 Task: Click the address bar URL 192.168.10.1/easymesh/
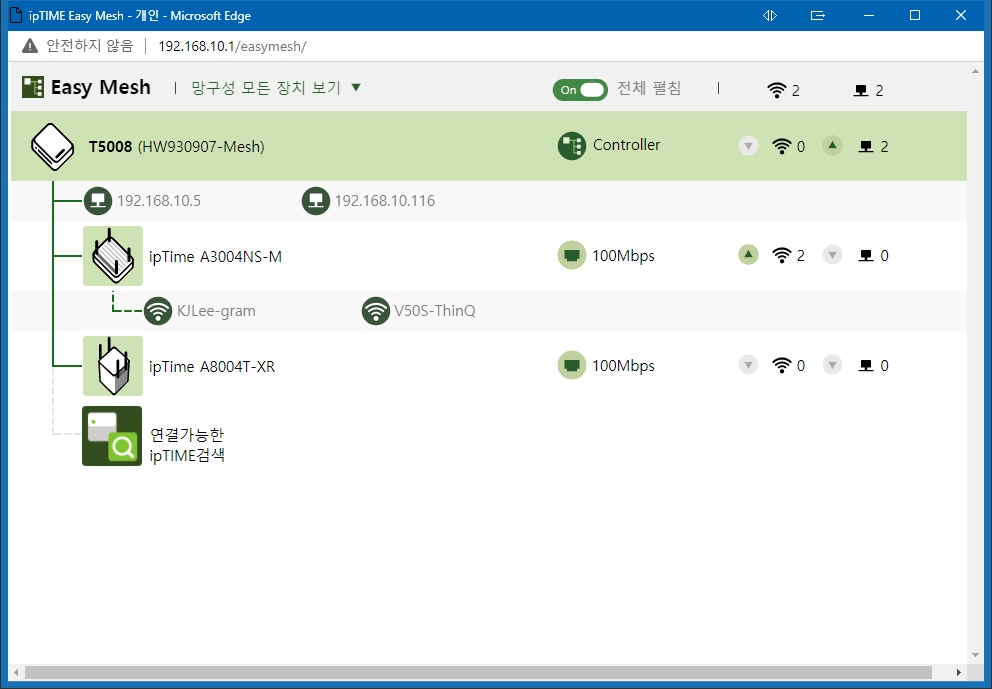pos(232,46)
